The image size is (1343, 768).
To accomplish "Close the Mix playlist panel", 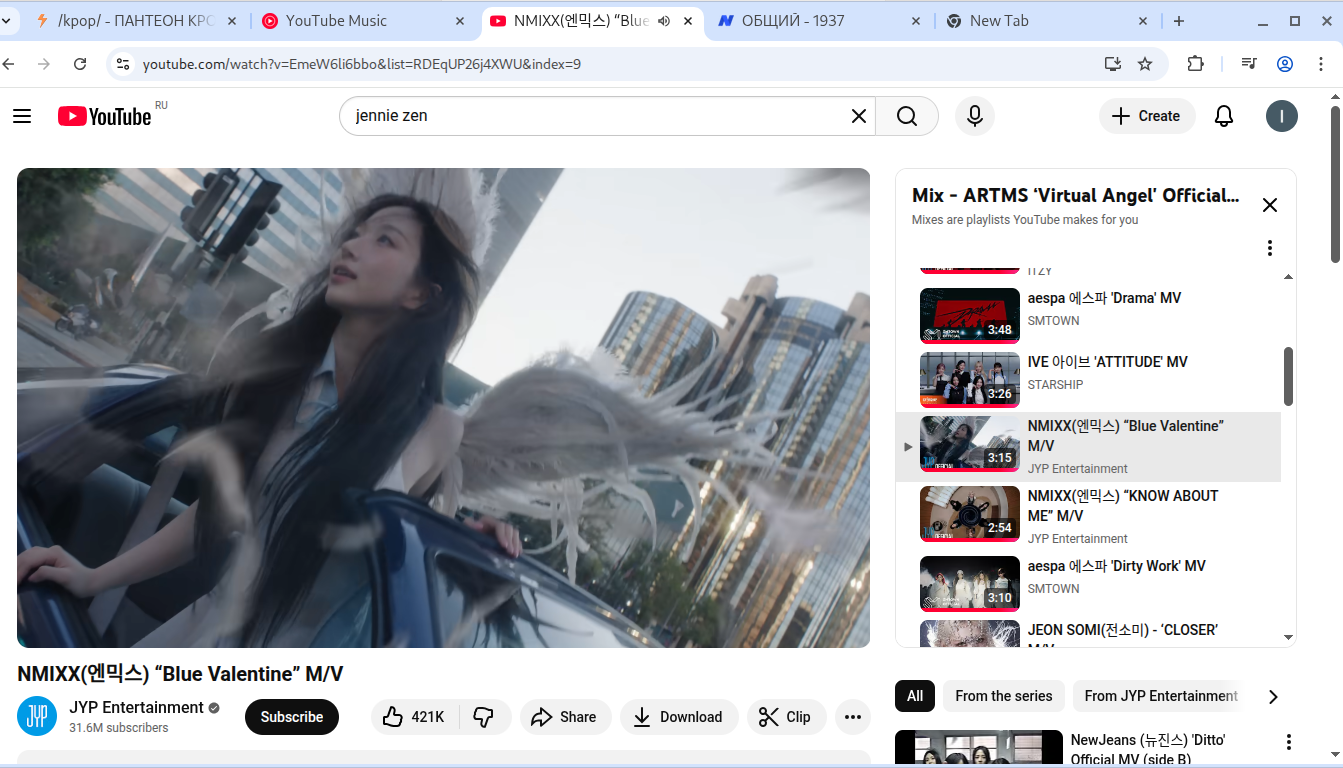I will click(x=1270, y=205).
